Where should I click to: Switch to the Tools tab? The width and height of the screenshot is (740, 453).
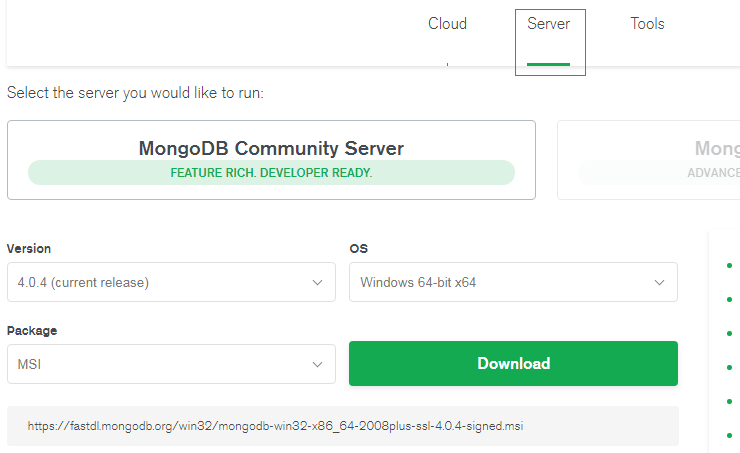(647, 24)
